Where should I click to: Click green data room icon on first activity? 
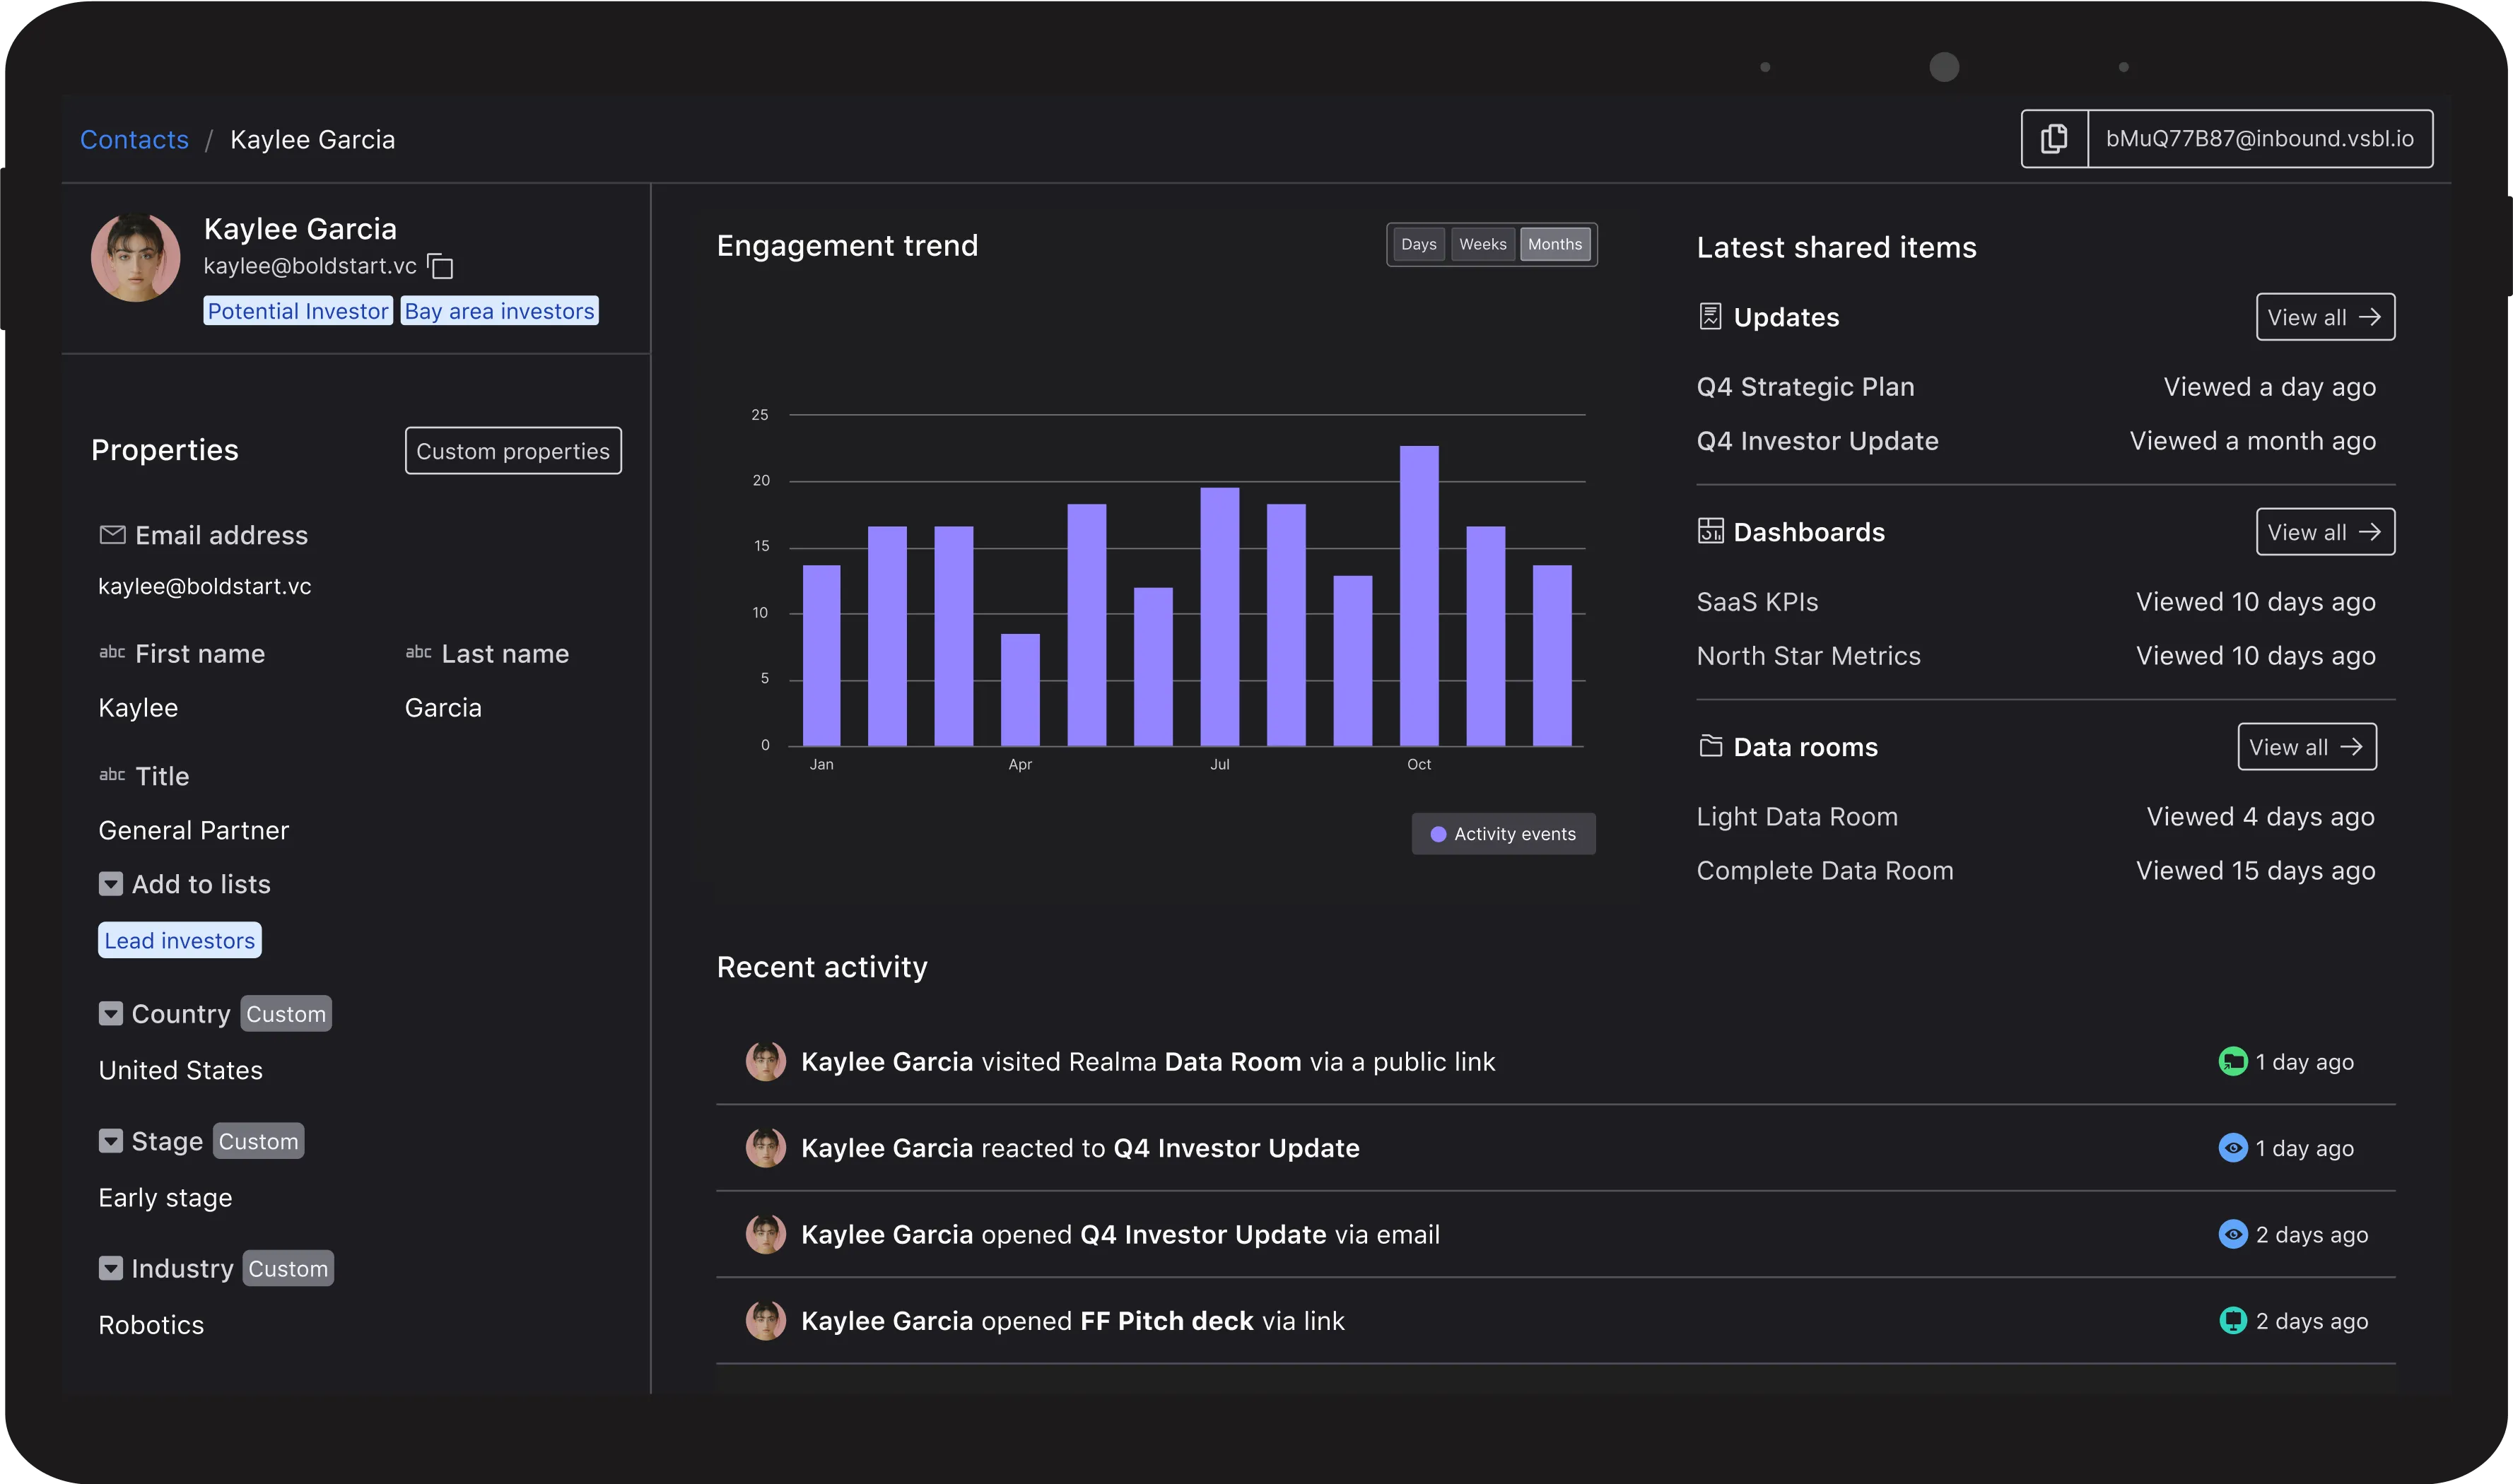(x=2232, y=1061)
